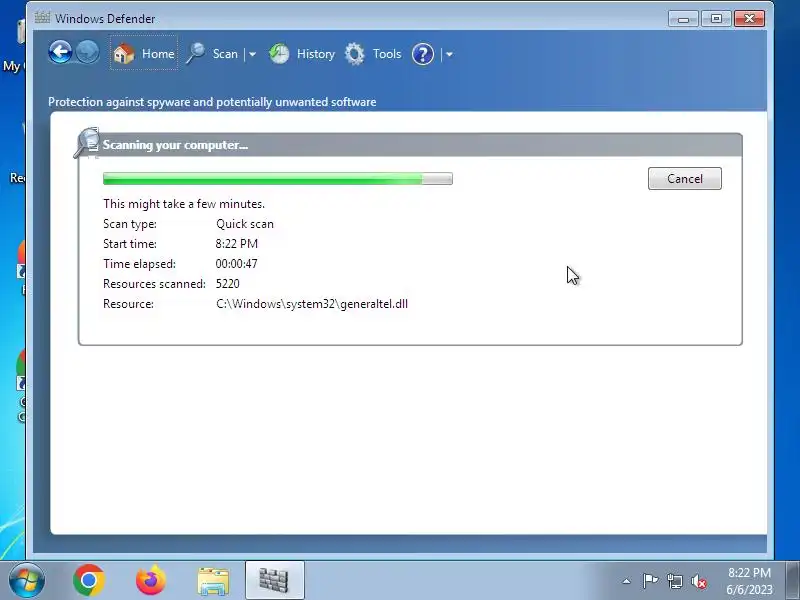The height and width of the screenshot is (600, 800).
Task: Select the Scan label in the toolbar
Action: [x=225, y=54]
